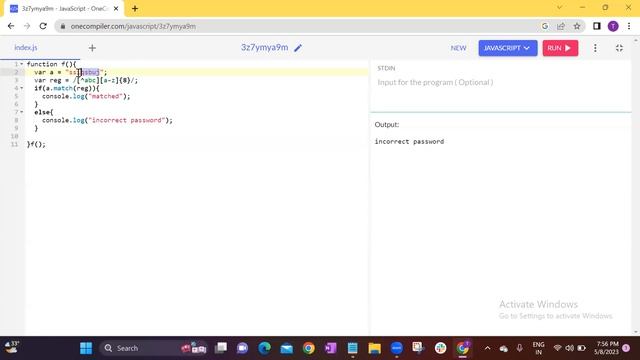This screenshot has width=640, height=360.
Task: Click the console.log("matched") code line
Action: 86,96
